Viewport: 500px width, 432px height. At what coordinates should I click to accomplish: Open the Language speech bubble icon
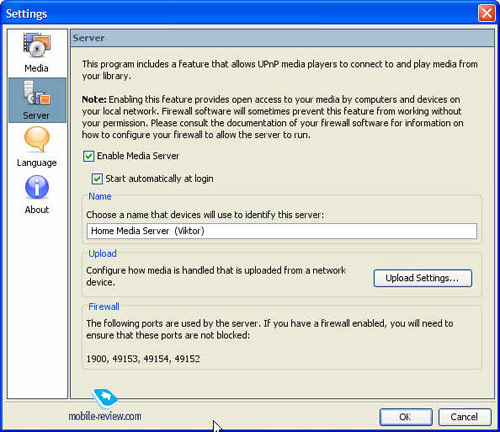click(x=37, y=139)
